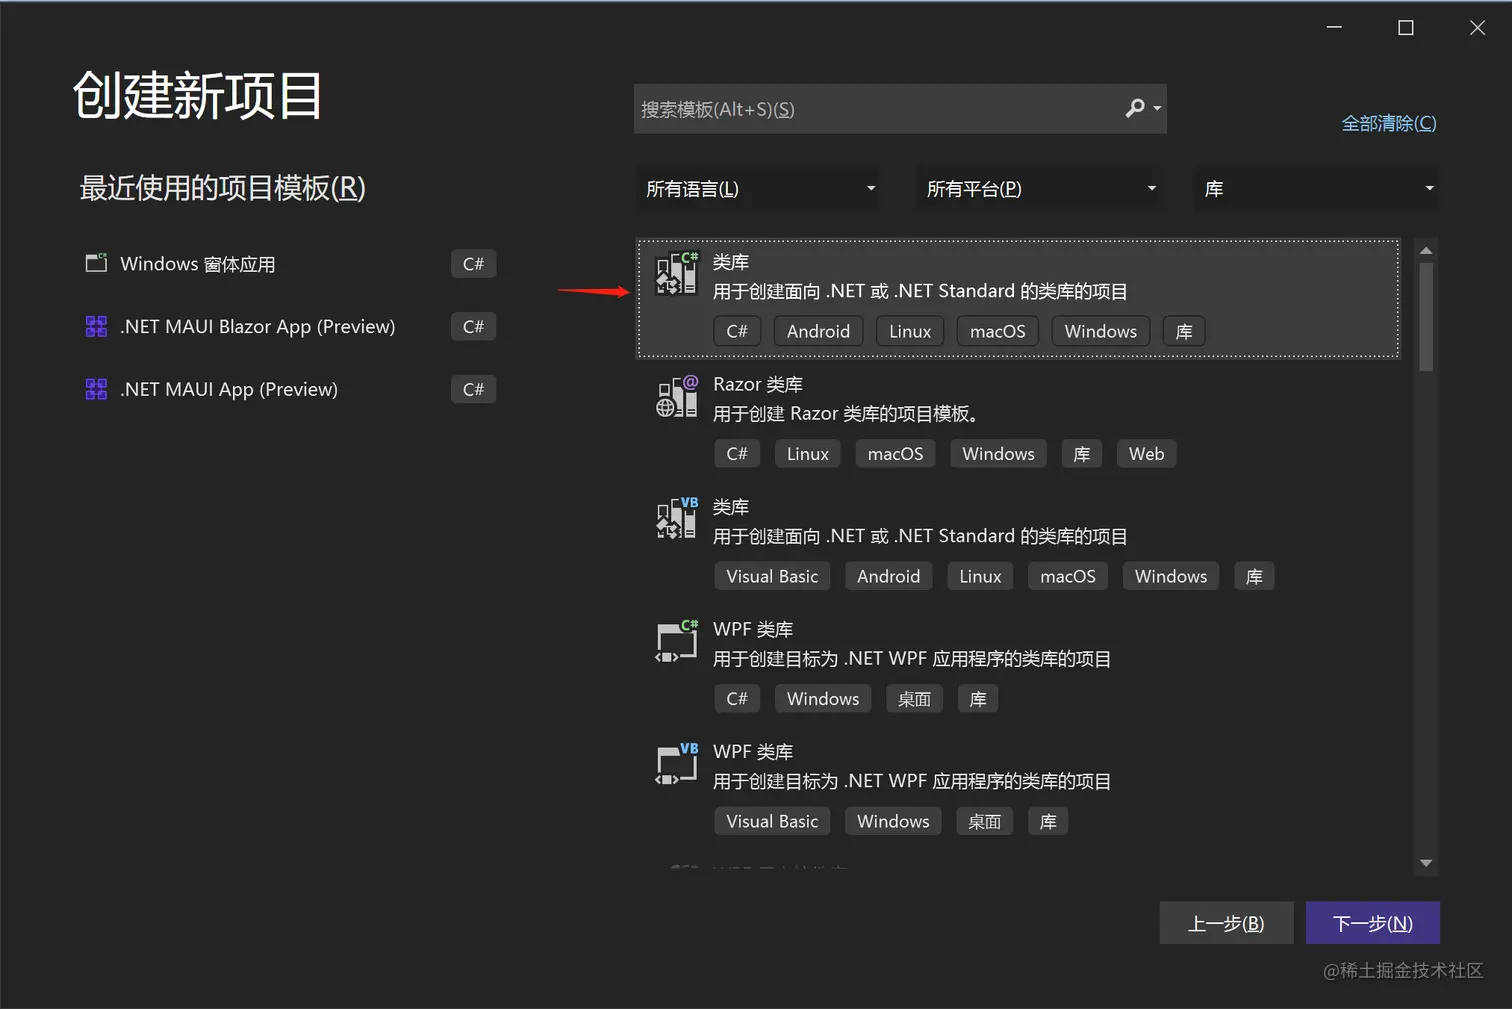
Task: Click the Linux tag on C# 类库
Action: tap(910, 331)
